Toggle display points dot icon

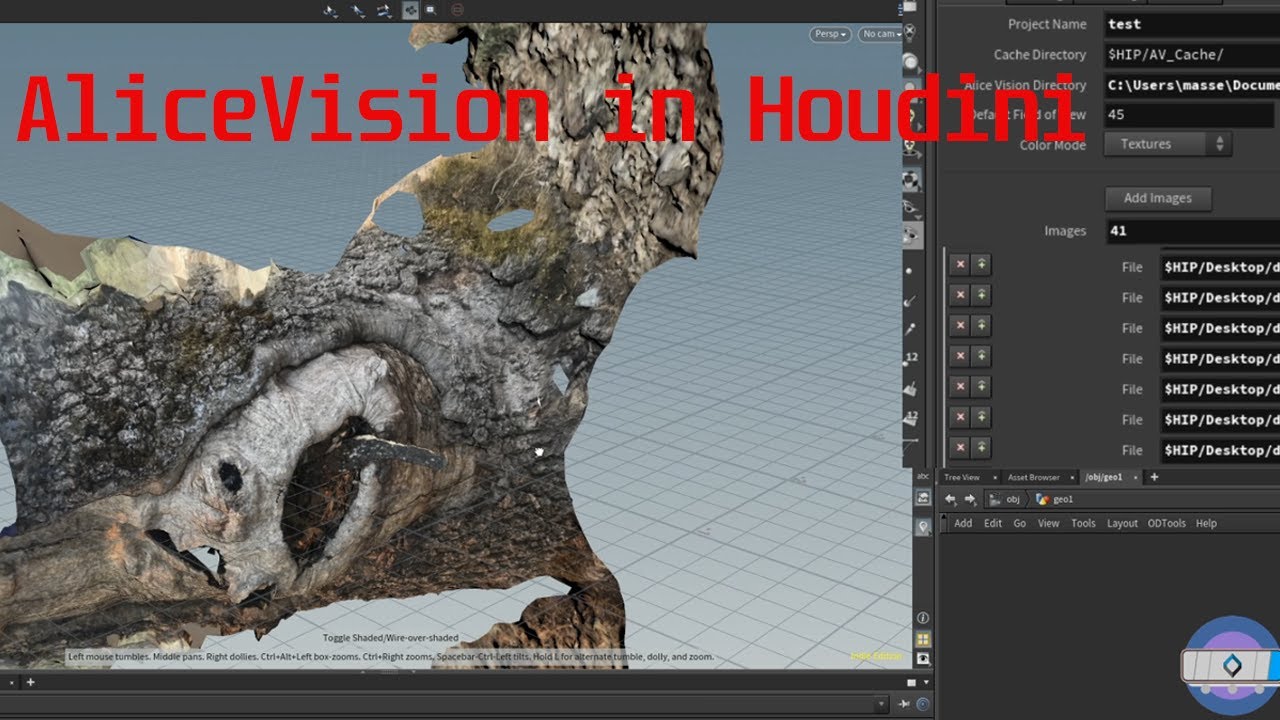pos(910,270)
